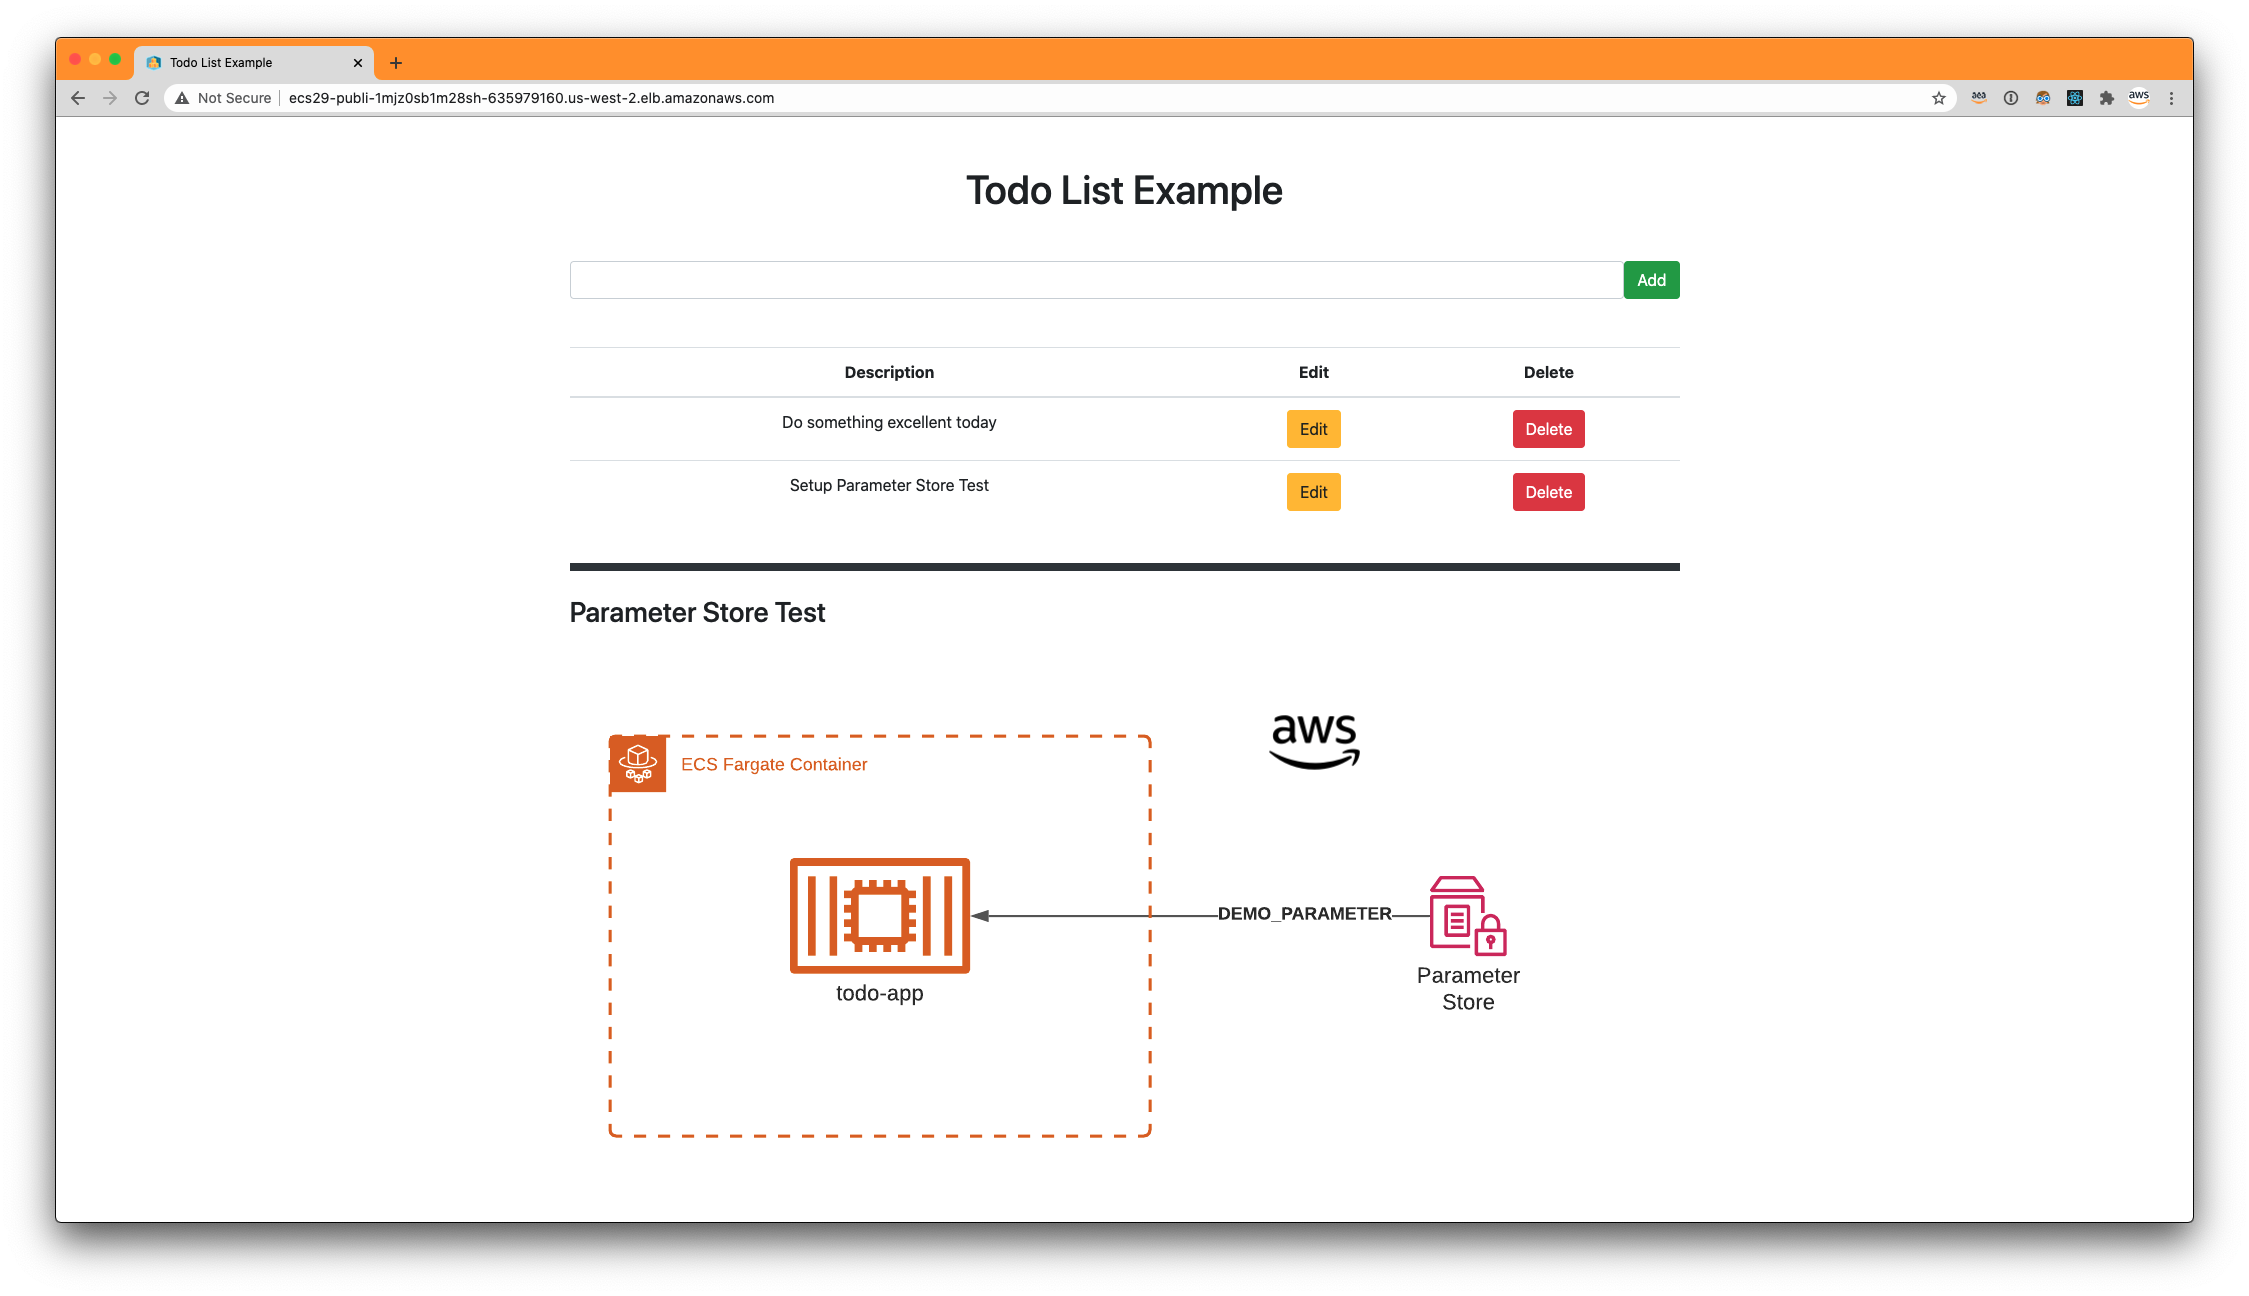Open the React Developer Tools extension

2075,98
